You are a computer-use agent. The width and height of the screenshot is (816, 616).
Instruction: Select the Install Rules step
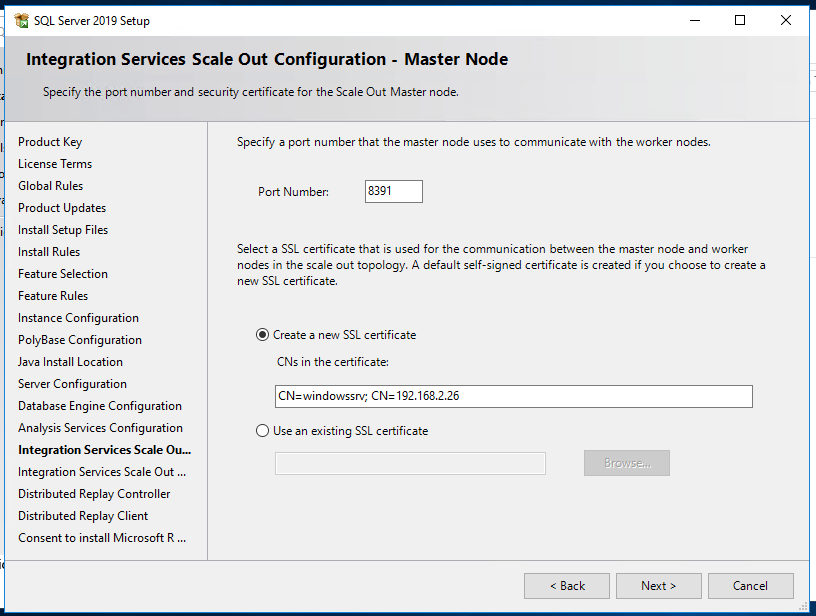pos(49,252)
